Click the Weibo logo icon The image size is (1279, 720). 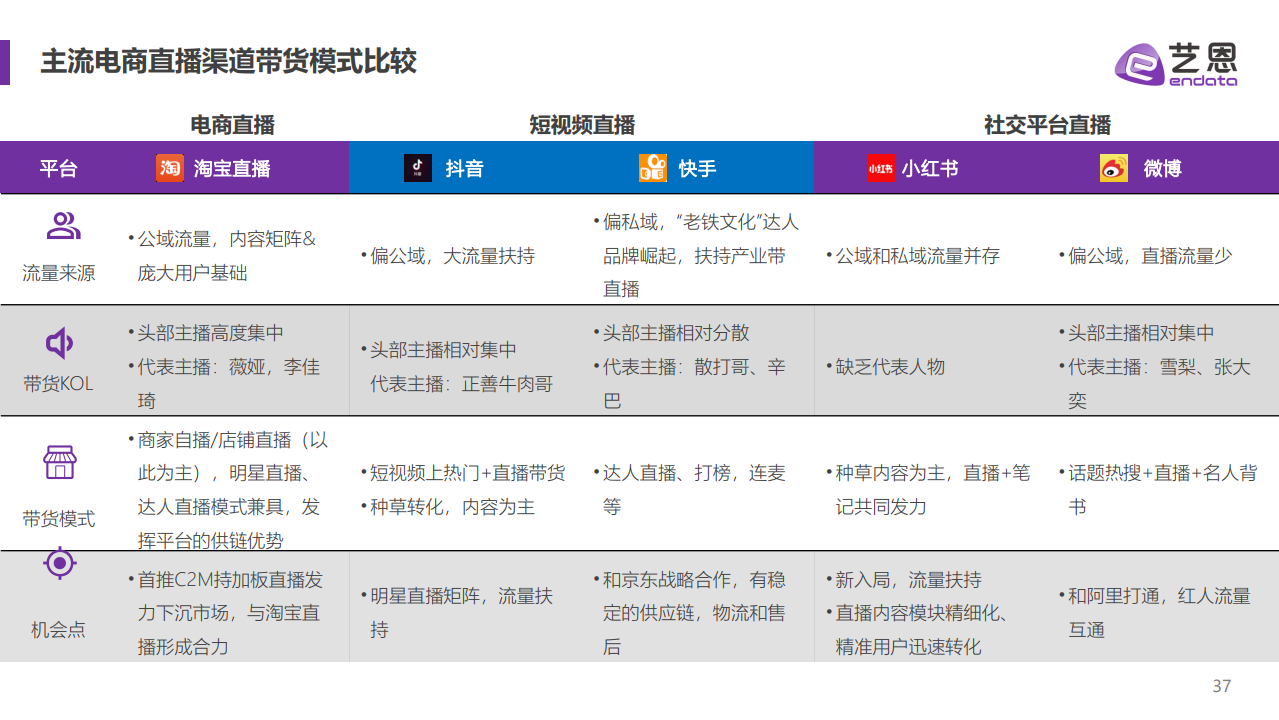point(1113,168)
